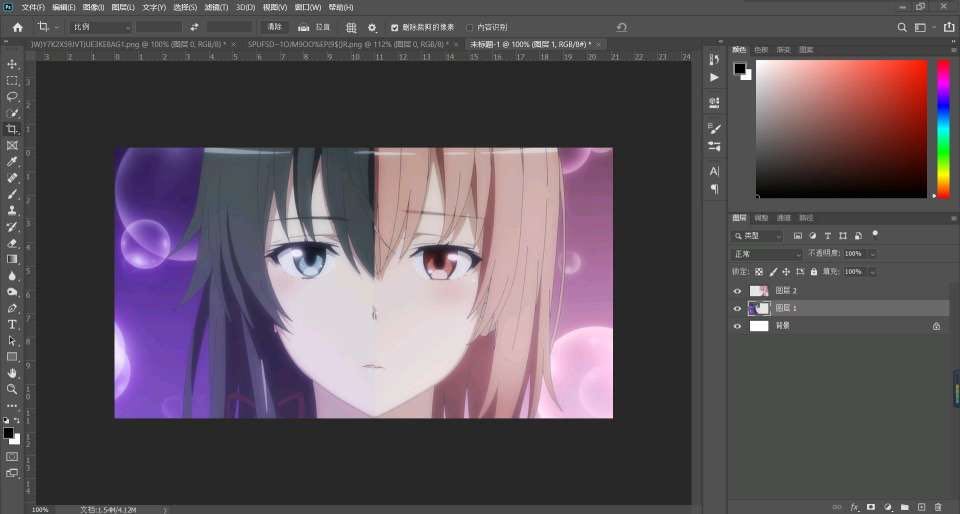
Task: Select the Gradient tool
Action: point(12,259)
